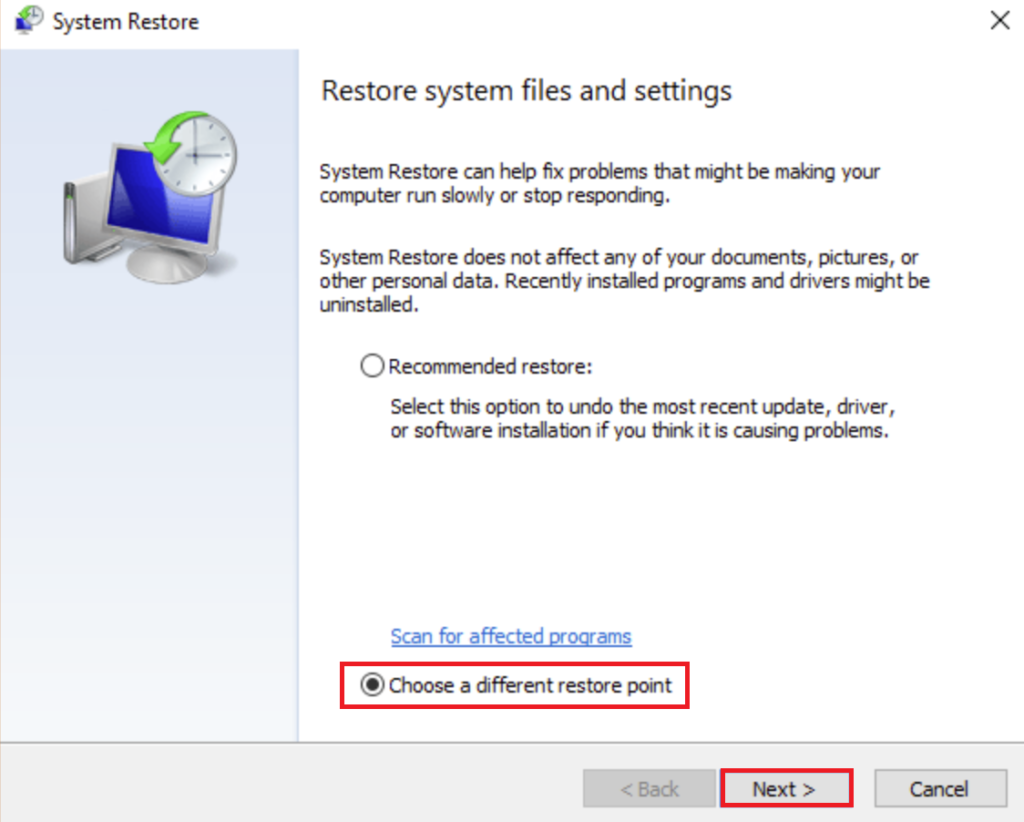Cancel the System Restore wizard
The width and height of the screenshot is (1024, 822).
click(x=940, y=788)
